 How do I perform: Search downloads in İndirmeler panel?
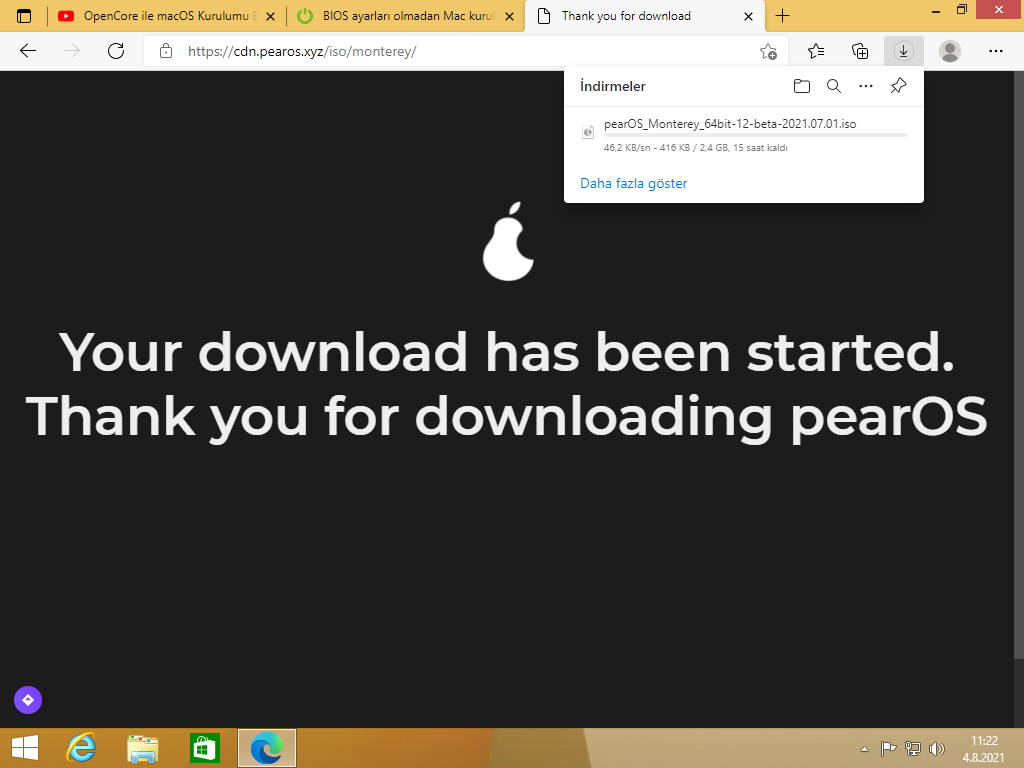point(834,86)
